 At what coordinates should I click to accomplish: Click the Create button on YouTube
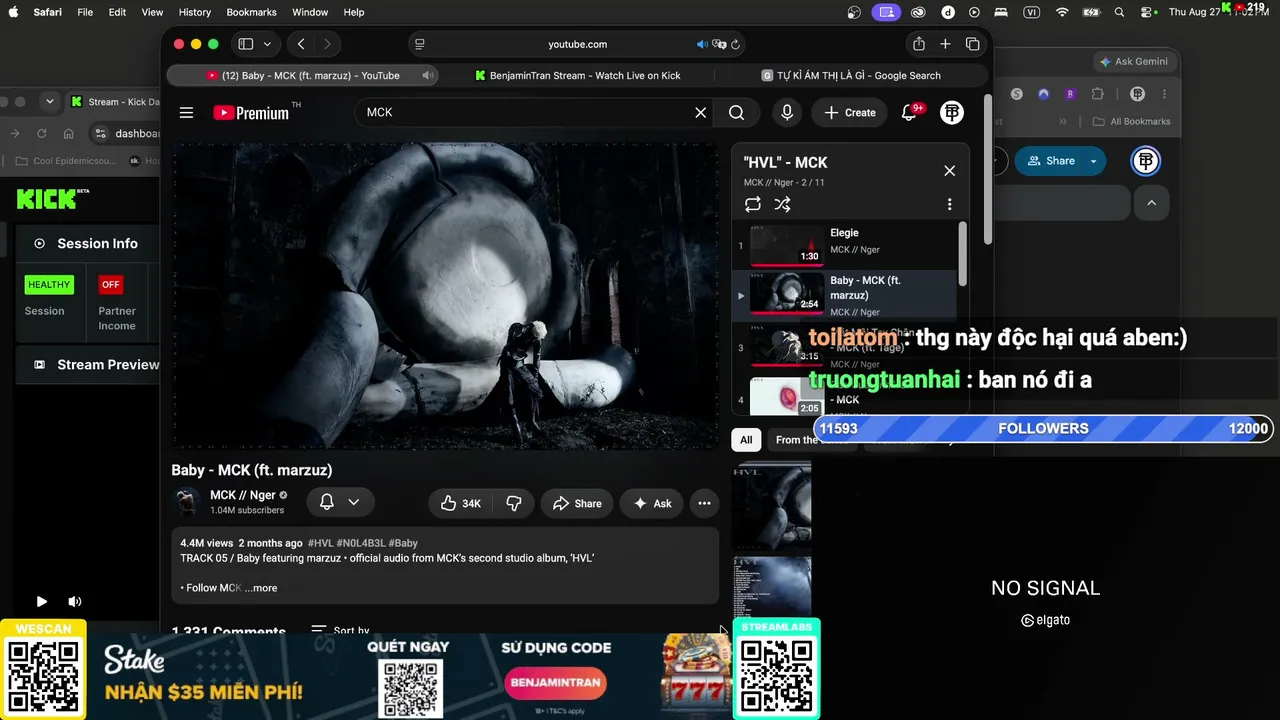pos(850,113)
